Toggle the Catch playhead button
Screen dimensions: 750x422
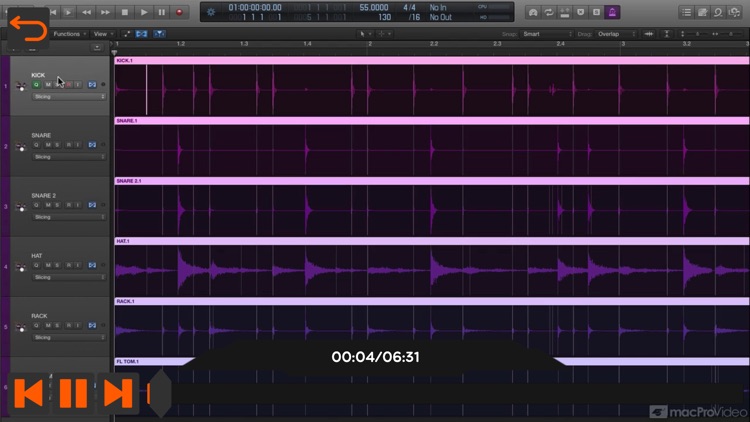[x=159, y=34]
